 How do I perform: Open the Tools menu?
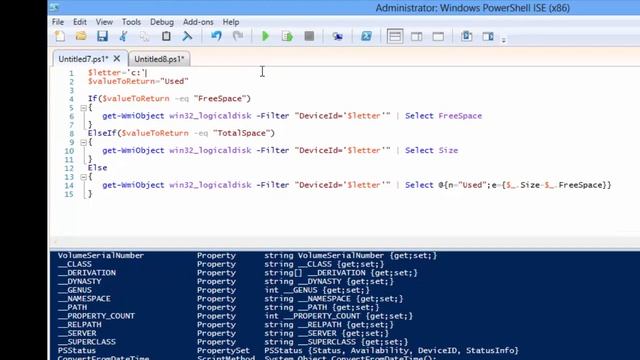(131, 22)
